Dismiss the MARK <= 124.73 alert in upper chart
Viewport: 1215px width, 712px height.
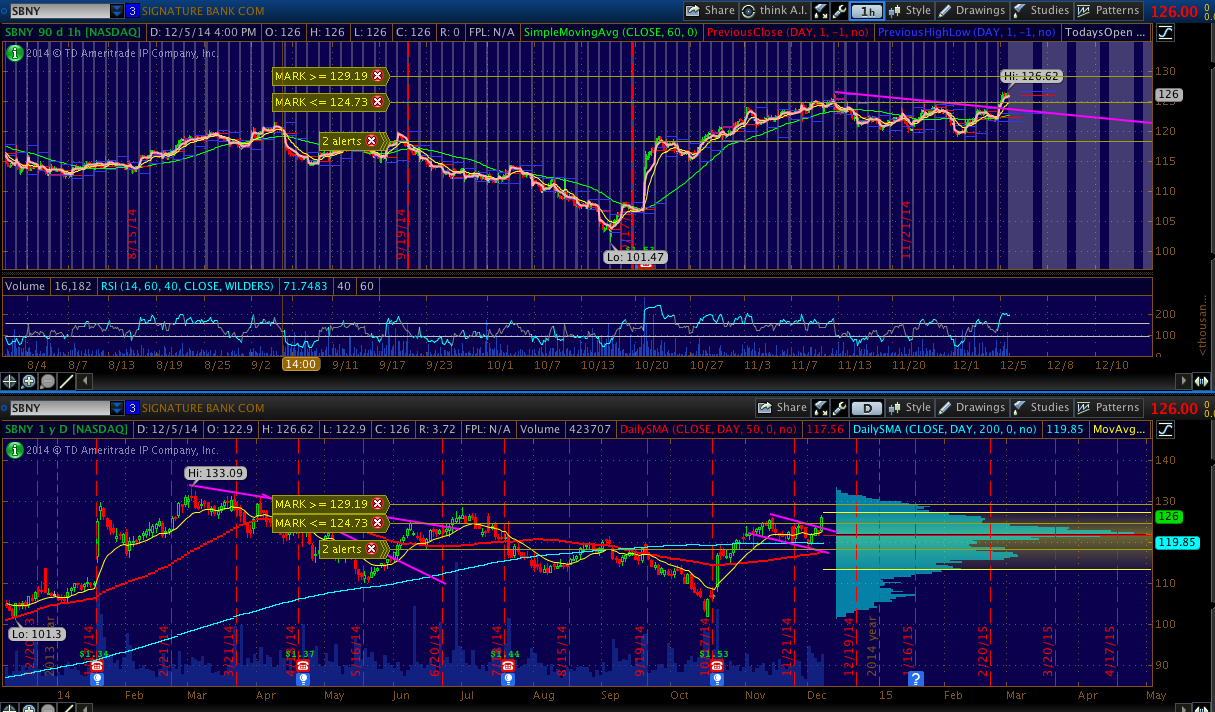click(x=377, y=102)
